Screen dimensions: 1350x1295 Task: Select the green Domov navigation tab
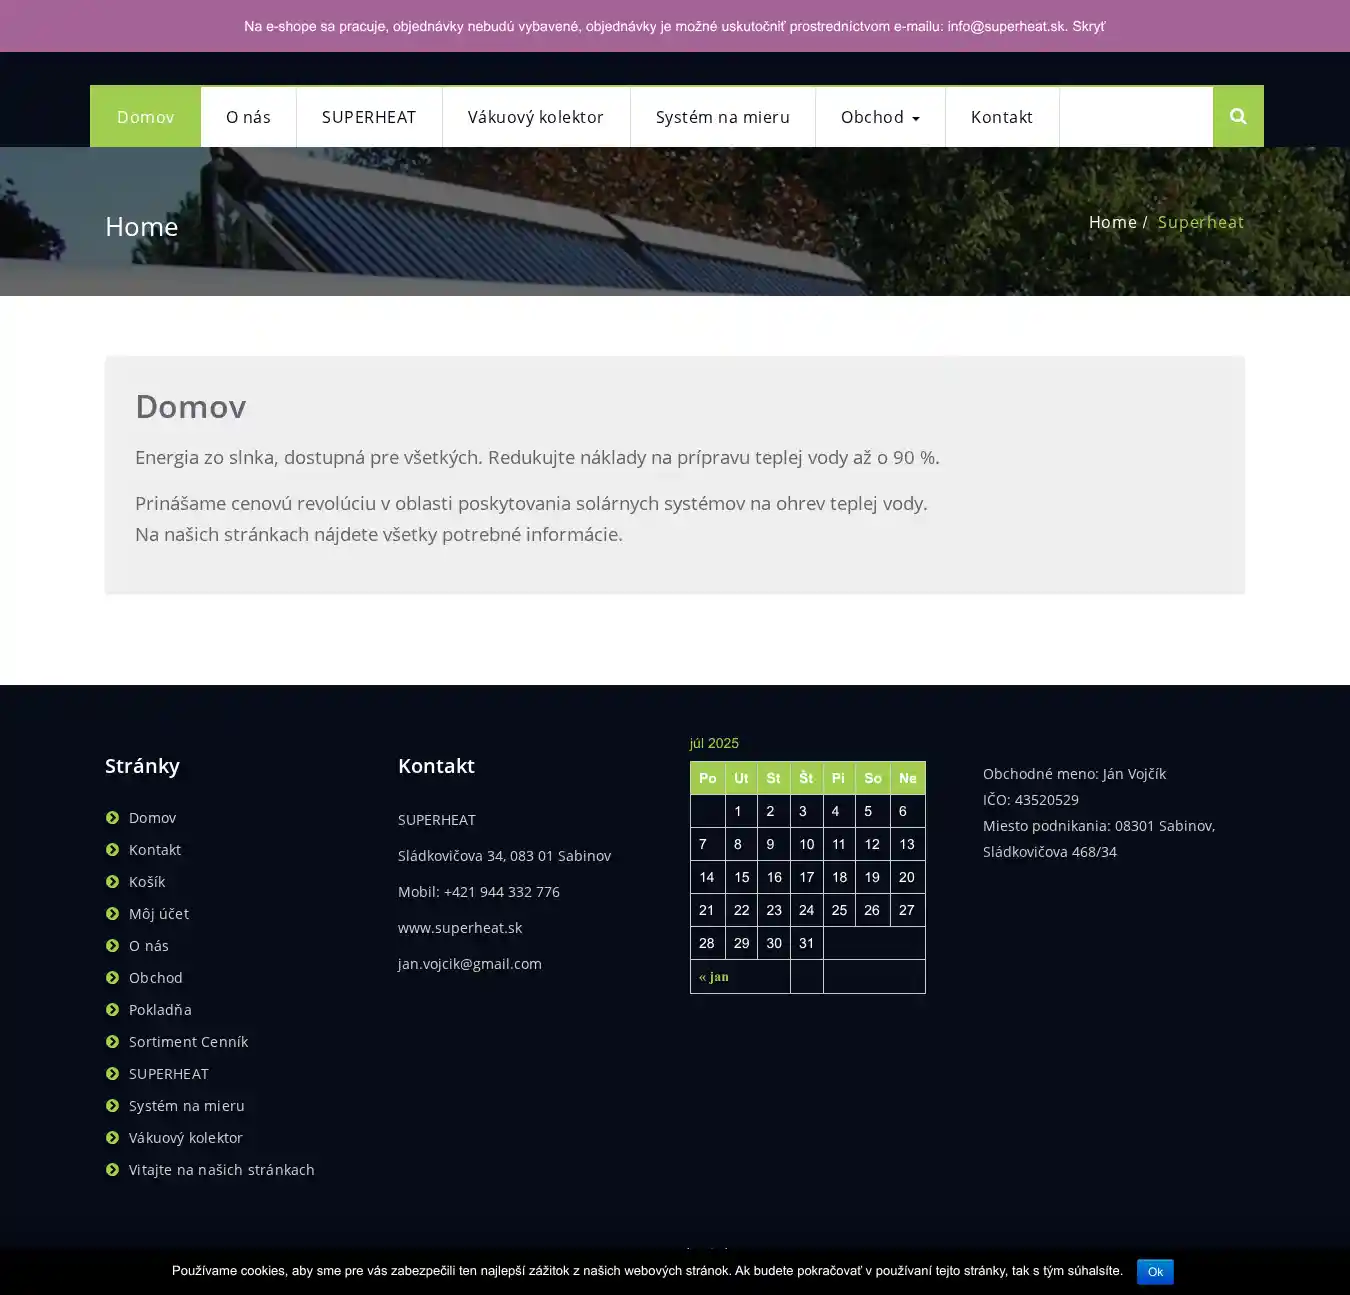[x=145, y=117]
